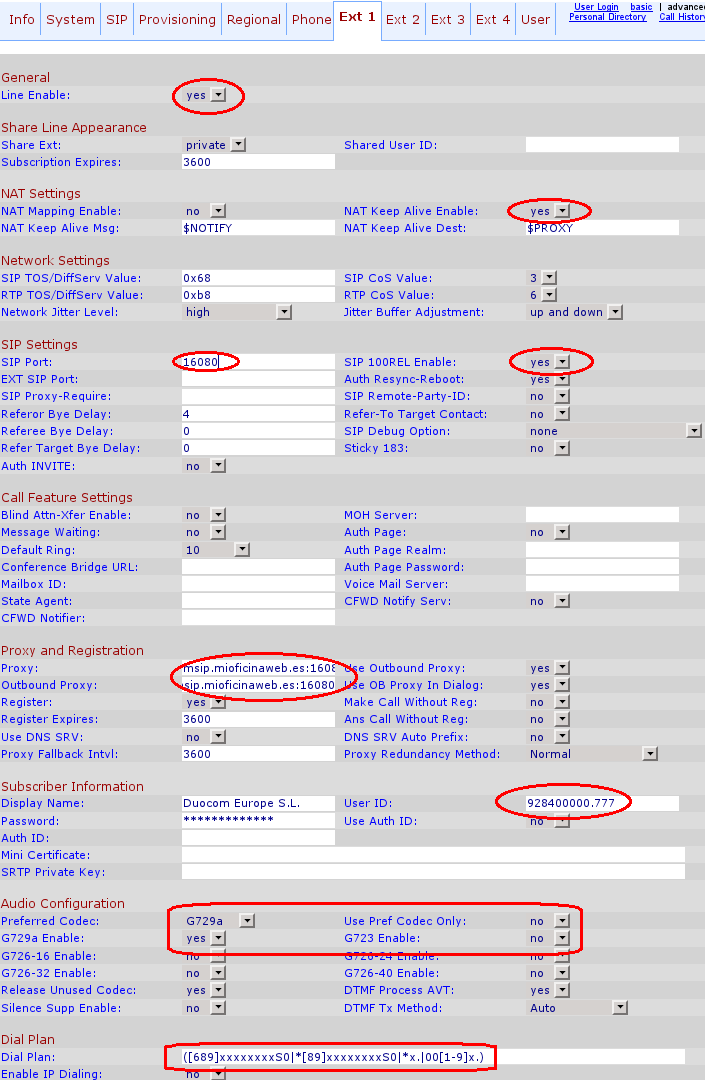This screenshot has height=1080, width=705.
Task: Switch to the Ext 2 tab
Action: click(403, 20)
